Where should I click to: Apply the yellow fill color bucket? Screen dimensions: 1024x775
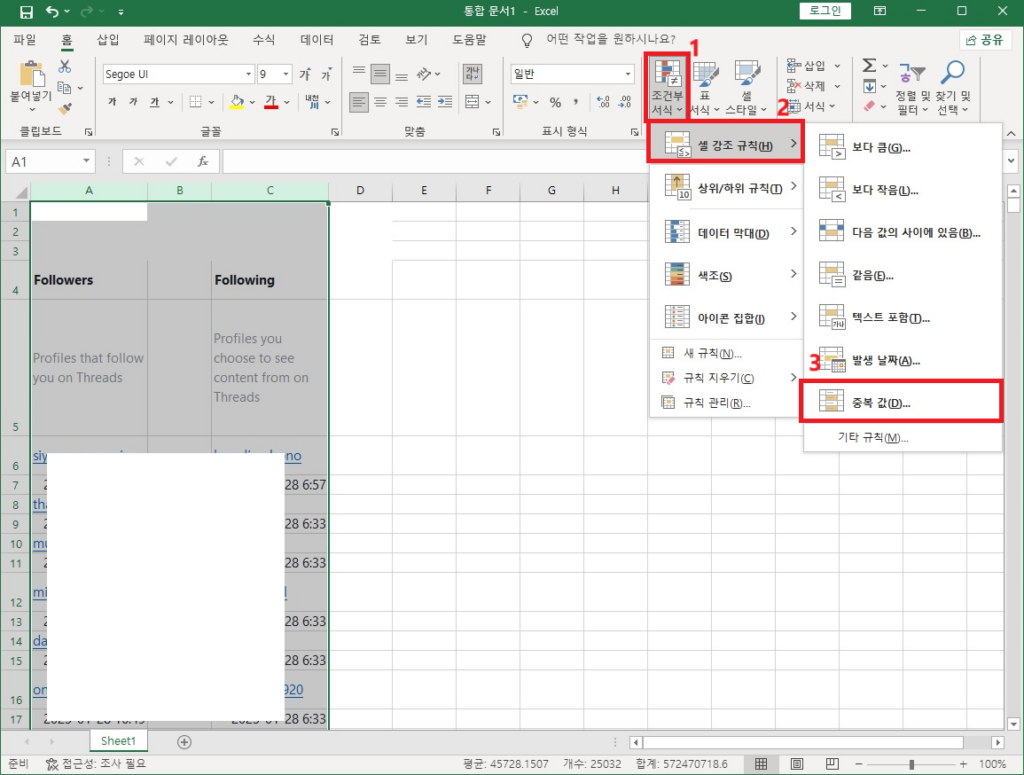[x=237, y=102]
